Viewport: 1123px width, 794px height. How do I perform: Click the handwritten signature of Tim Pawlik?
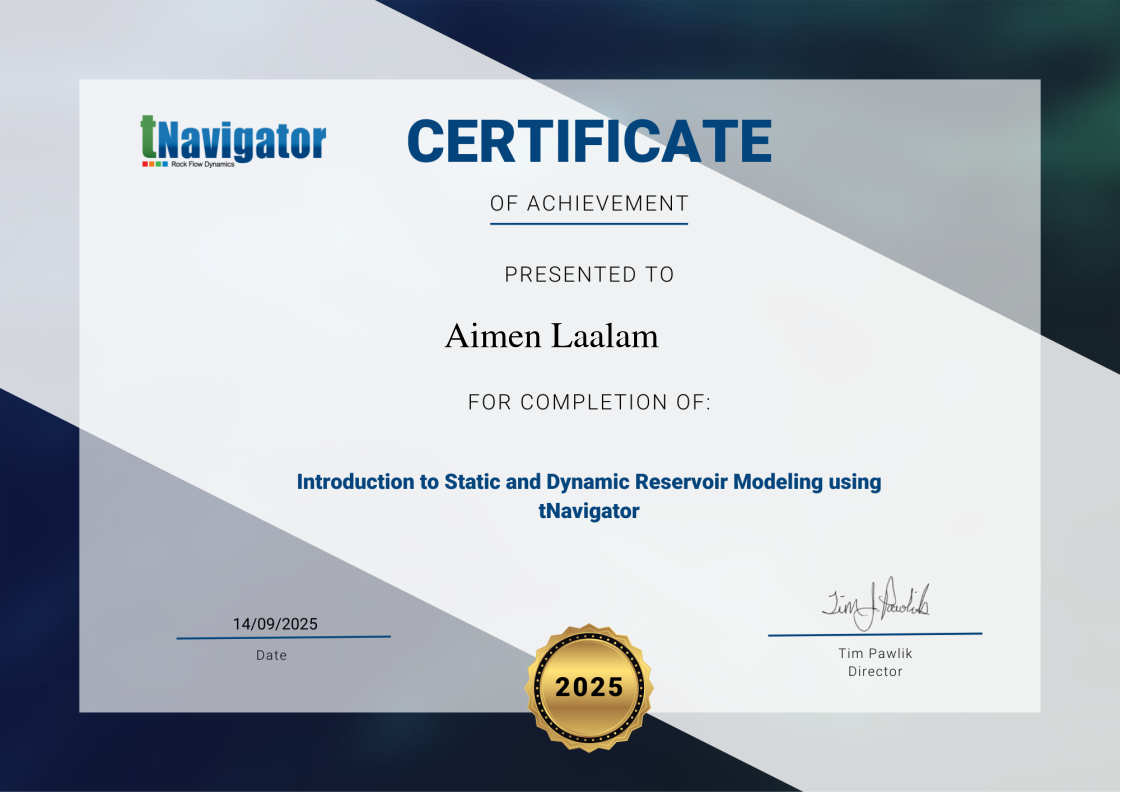[x=875, y=603]
